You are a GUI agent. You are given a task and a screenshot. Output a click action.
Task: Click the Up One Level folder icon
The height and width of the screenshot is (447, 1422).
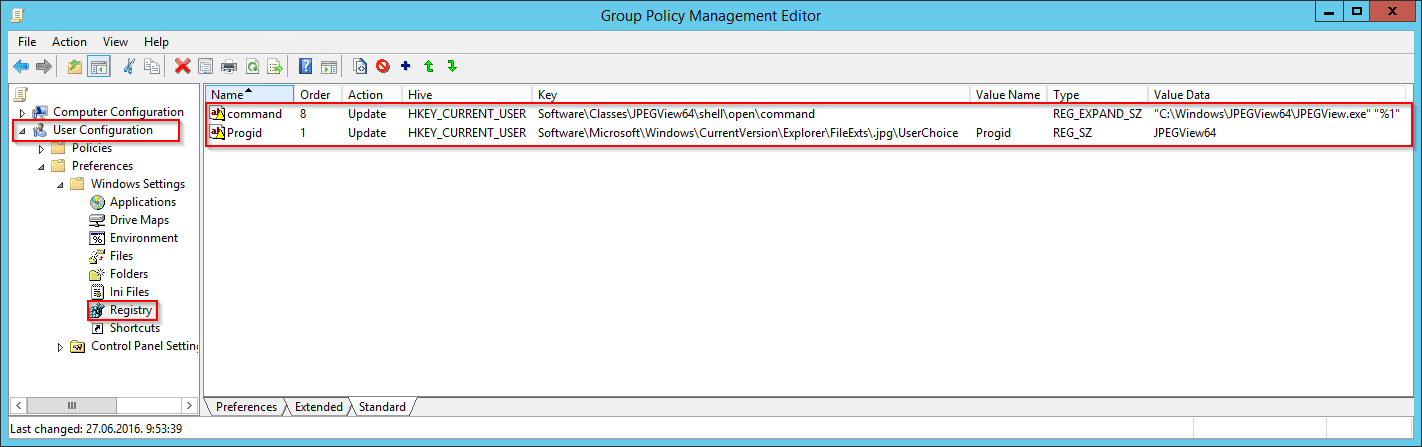pos(75,67)
